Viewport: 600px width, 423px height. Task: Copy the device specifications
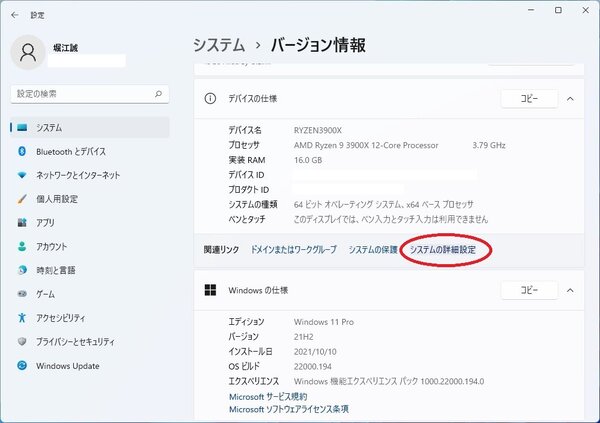tap(529, 99)
